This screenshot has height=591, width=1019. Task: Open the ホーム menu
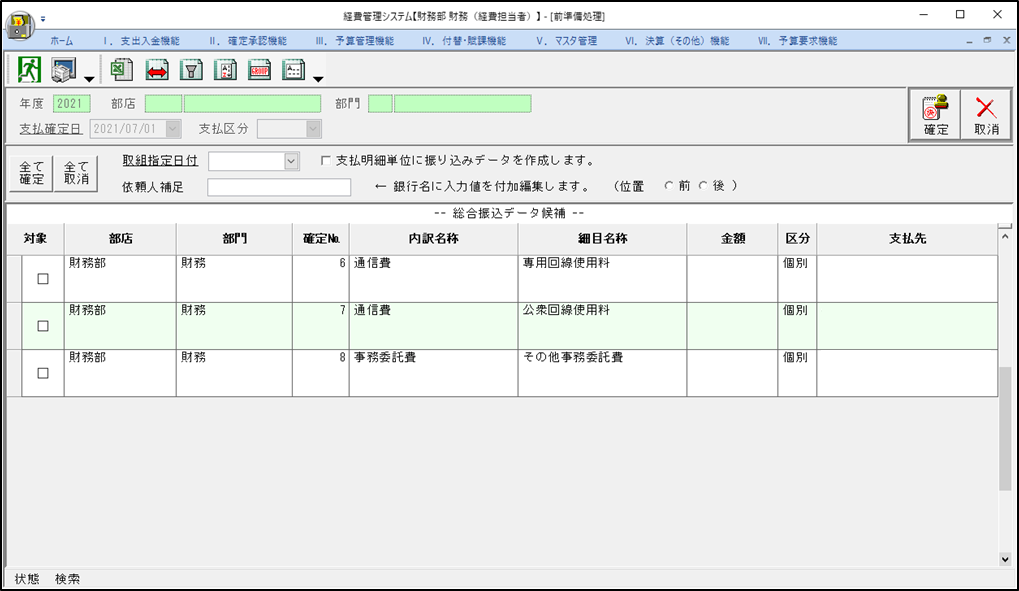click(62, 40)
